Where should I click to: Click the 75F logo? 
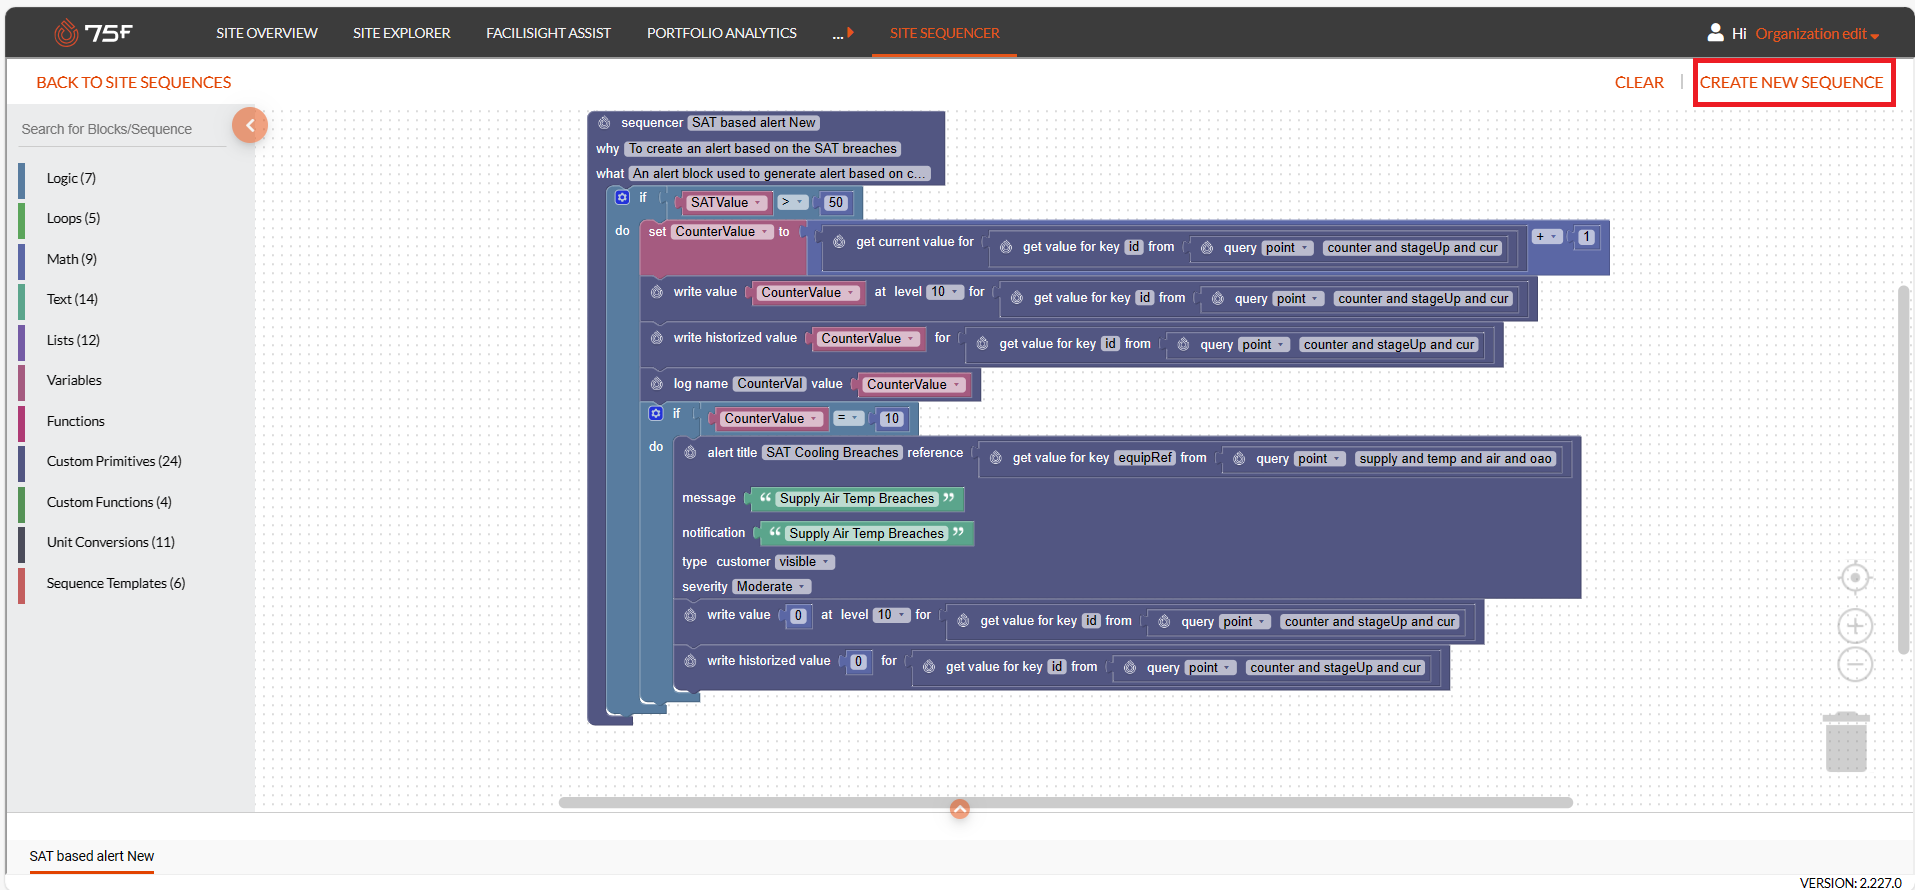[93, 33]
